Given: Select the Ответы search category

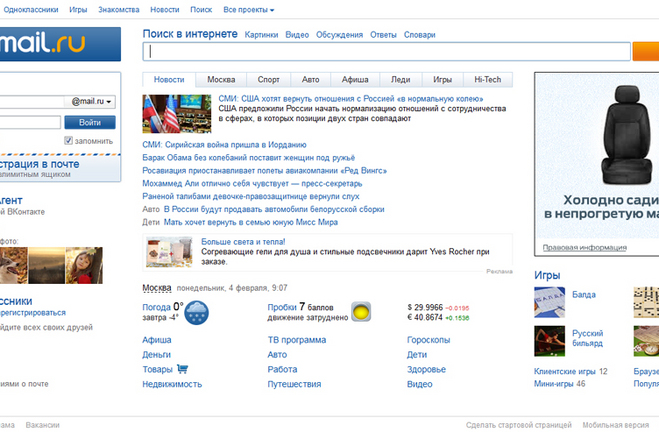Looking at the screenshot, I should [383, 35].
